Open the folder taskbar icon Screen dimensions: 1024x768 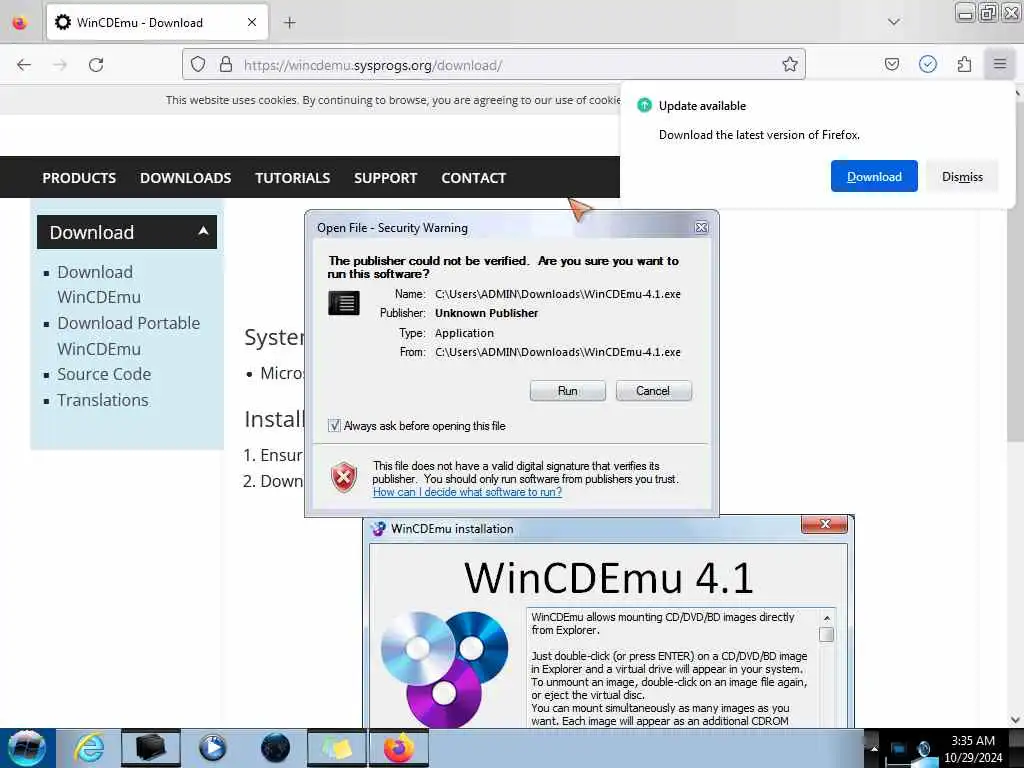point(336,748)
